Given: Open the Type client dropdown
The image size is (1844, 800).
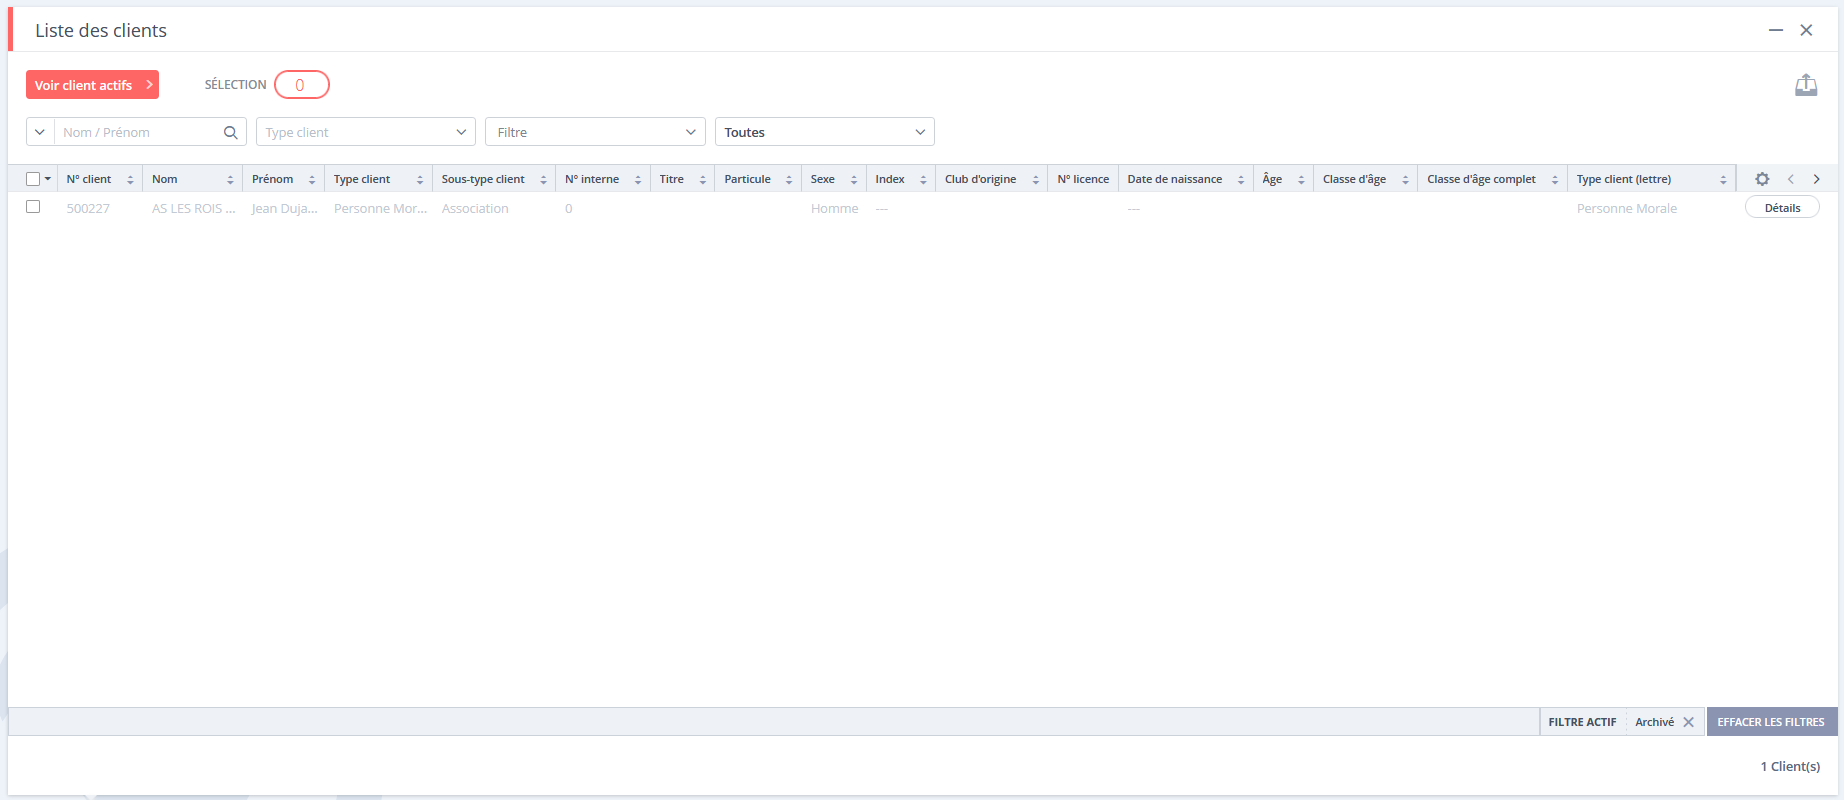Looking at the screenshot, I should click(366, 132).
